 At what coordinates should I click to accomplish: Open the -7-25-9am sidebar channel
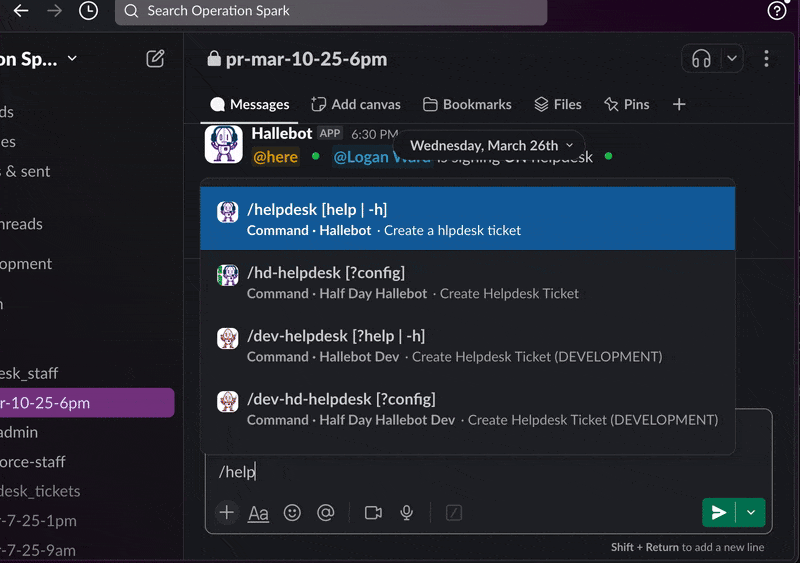[87, 550]
